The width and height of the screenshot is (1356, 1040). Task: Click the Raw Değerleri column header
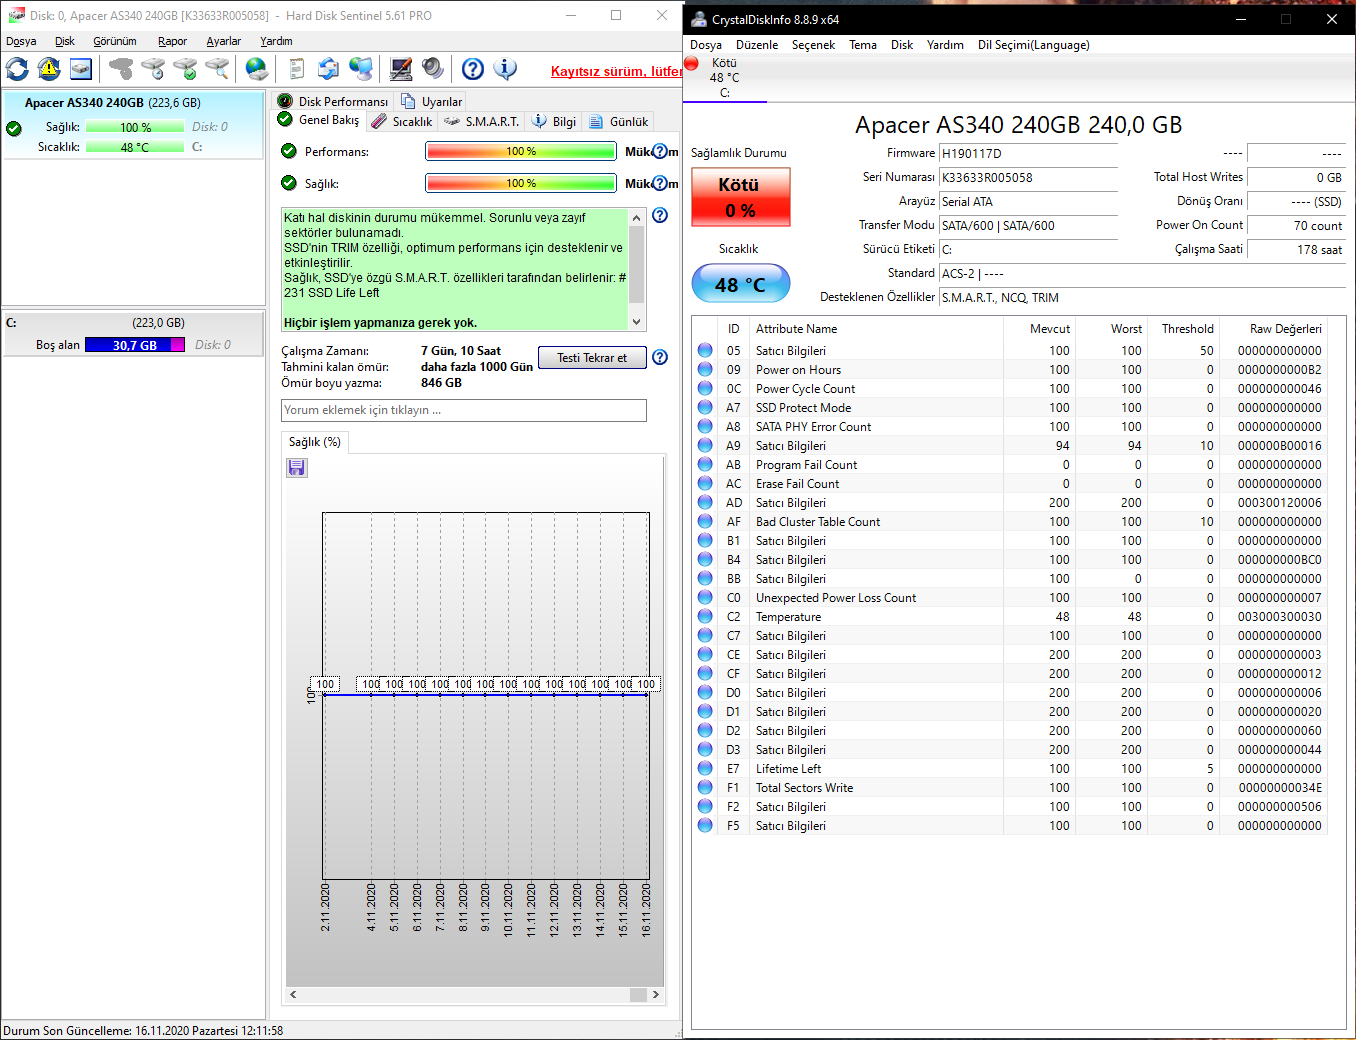[1286, 329]
